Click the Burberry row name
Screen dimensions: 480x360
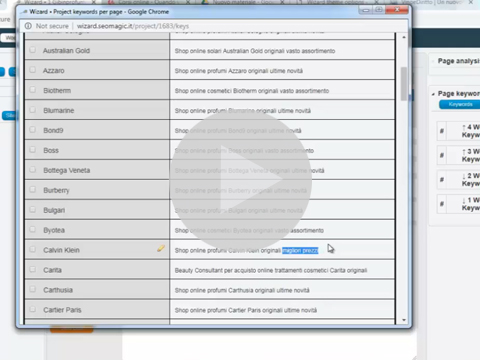[x=56, y=190]
